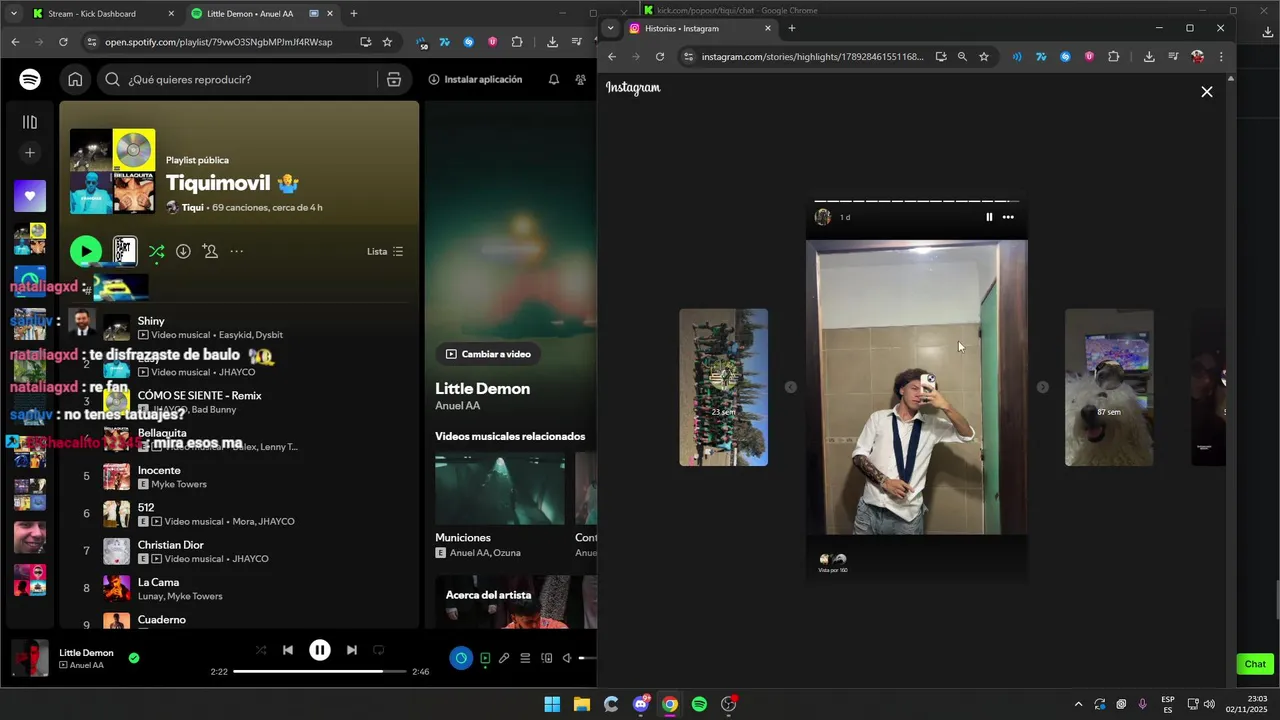1280x720 pixels.
Task: Close the Instagram story viewer with X
Action: tap(1206, 92)
